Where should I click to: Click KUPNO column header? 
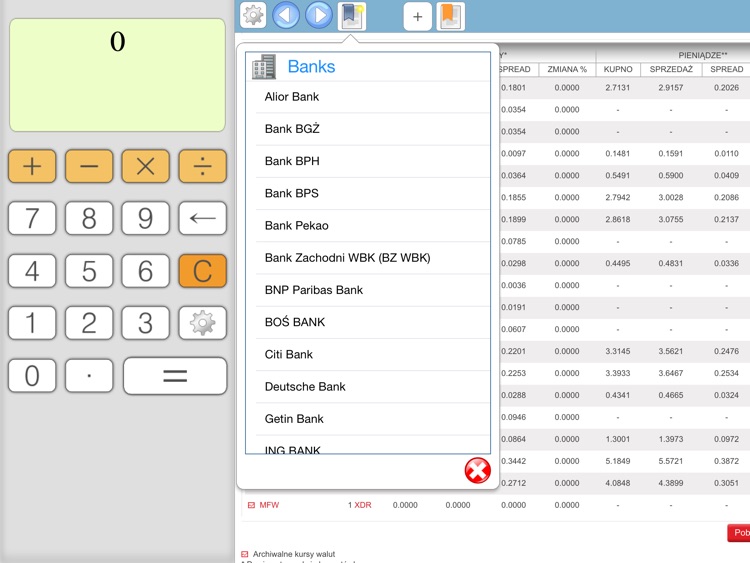(618, 69)
